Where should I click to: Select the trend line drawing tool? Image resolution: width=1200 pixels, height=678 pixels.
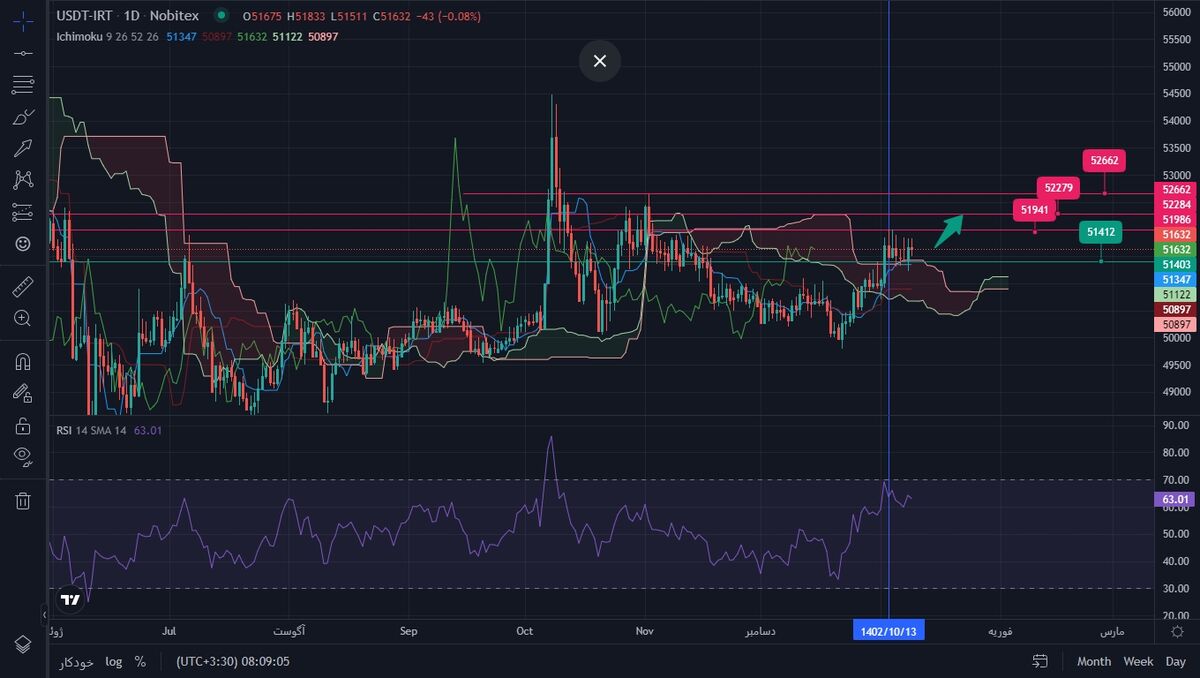(x=22, y=52)
